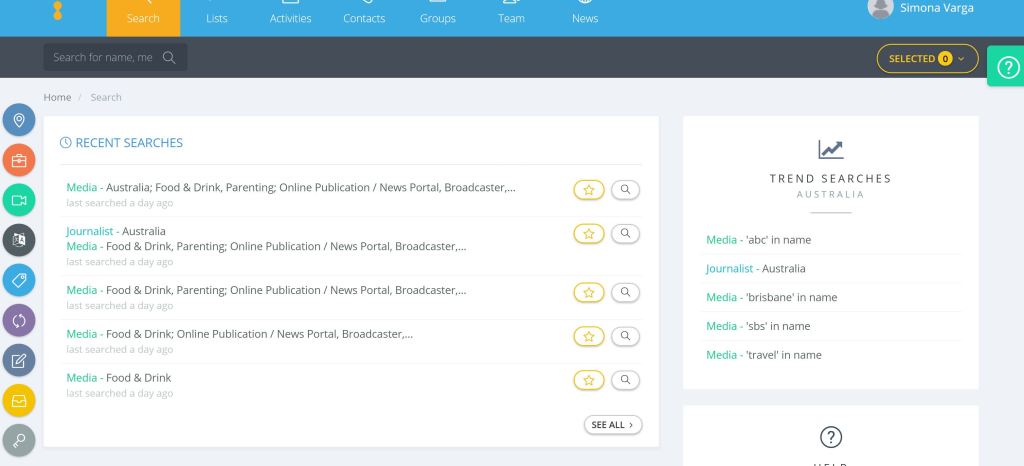Click the blue location pin sidebar icon
This screenshot has width=1024, height=466.
pos(19,121)
